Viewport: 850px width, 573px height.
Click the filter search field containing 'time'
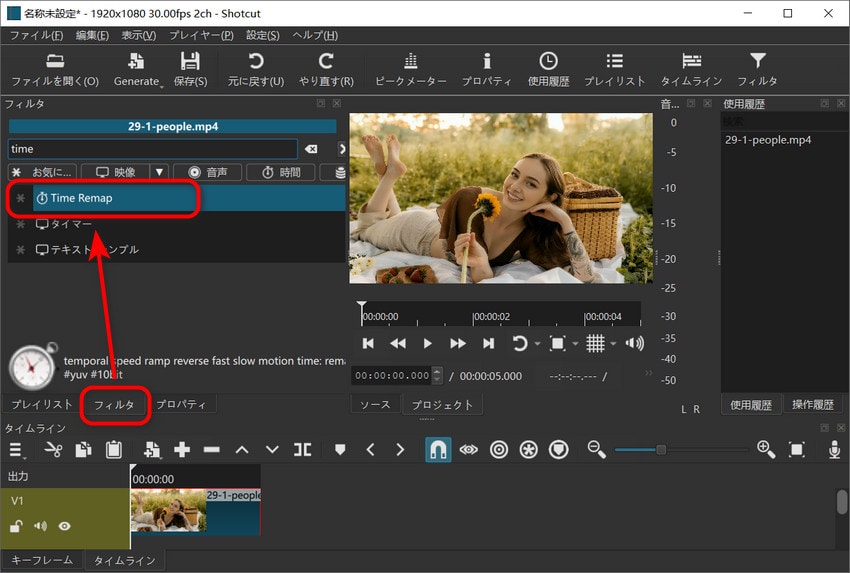click(152, 149)
